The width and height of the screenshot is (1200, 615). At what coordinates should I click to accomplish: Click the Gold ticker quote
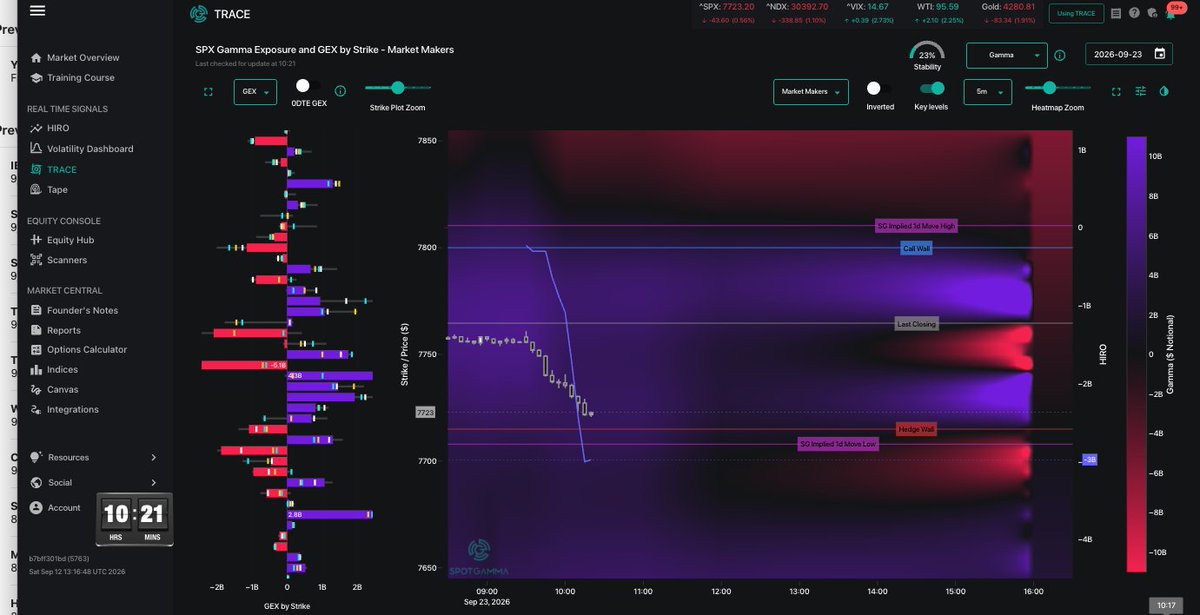[x=1011, y=12]
